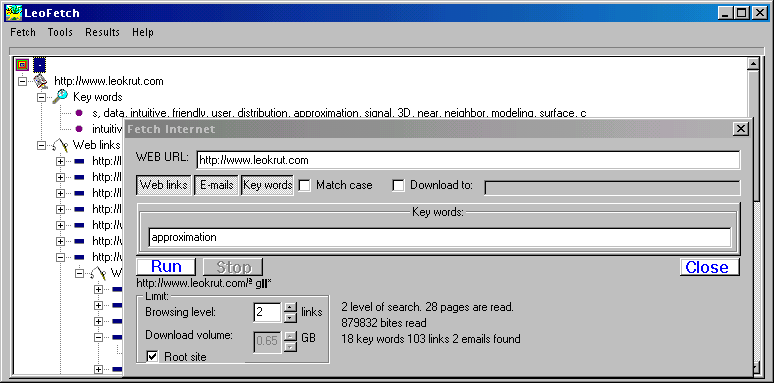
Task: Select the 'Key words' label in the tree
Action: pos(98,97)
